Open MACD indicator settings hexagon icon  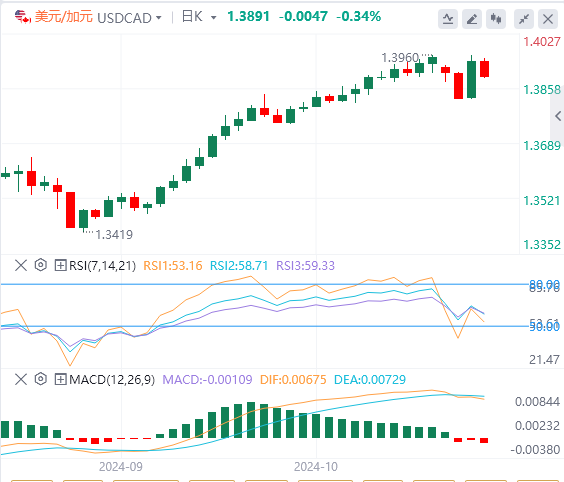[41, 379]
